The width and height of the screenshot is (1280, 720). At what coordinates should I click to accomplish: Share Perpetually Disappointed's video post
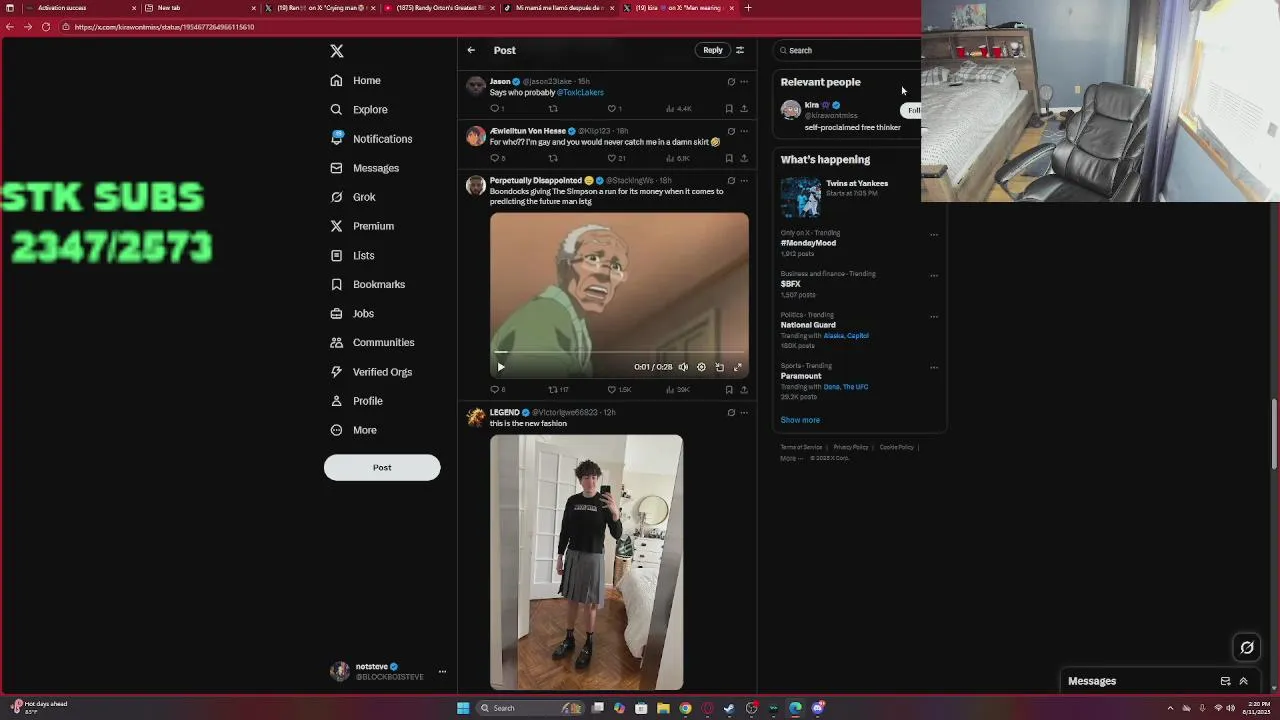pos(743,389)
